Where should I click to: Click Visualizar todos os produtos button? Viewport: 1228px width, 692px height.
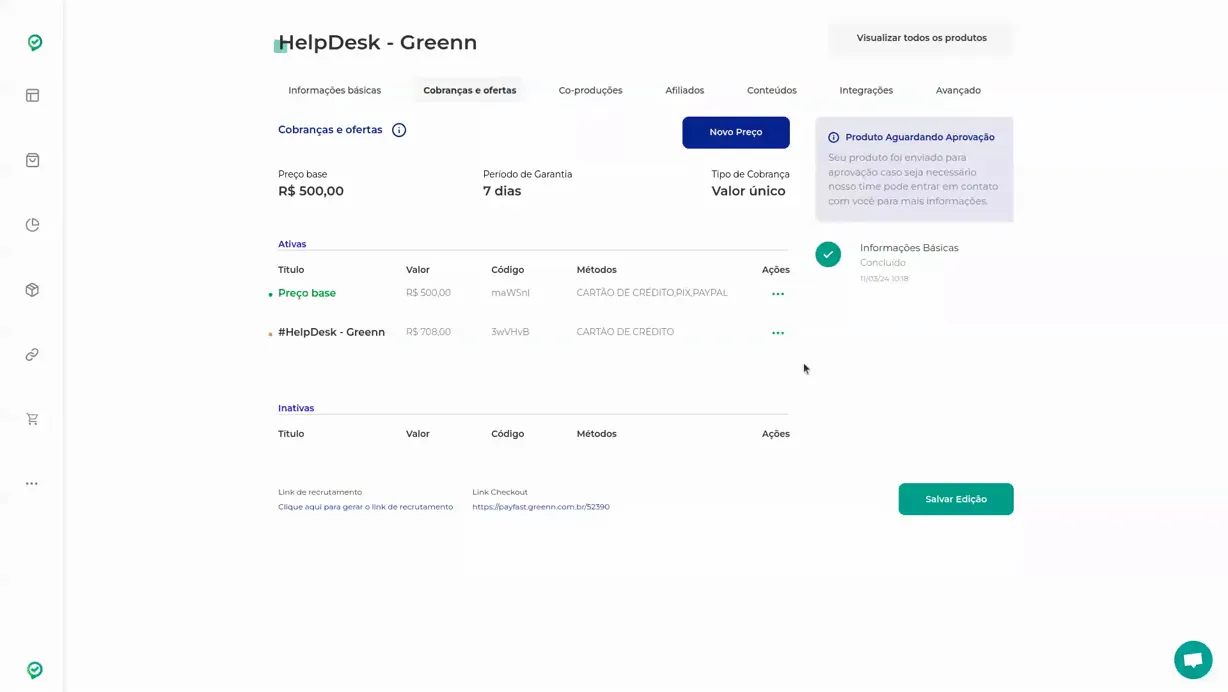[921, 38]
